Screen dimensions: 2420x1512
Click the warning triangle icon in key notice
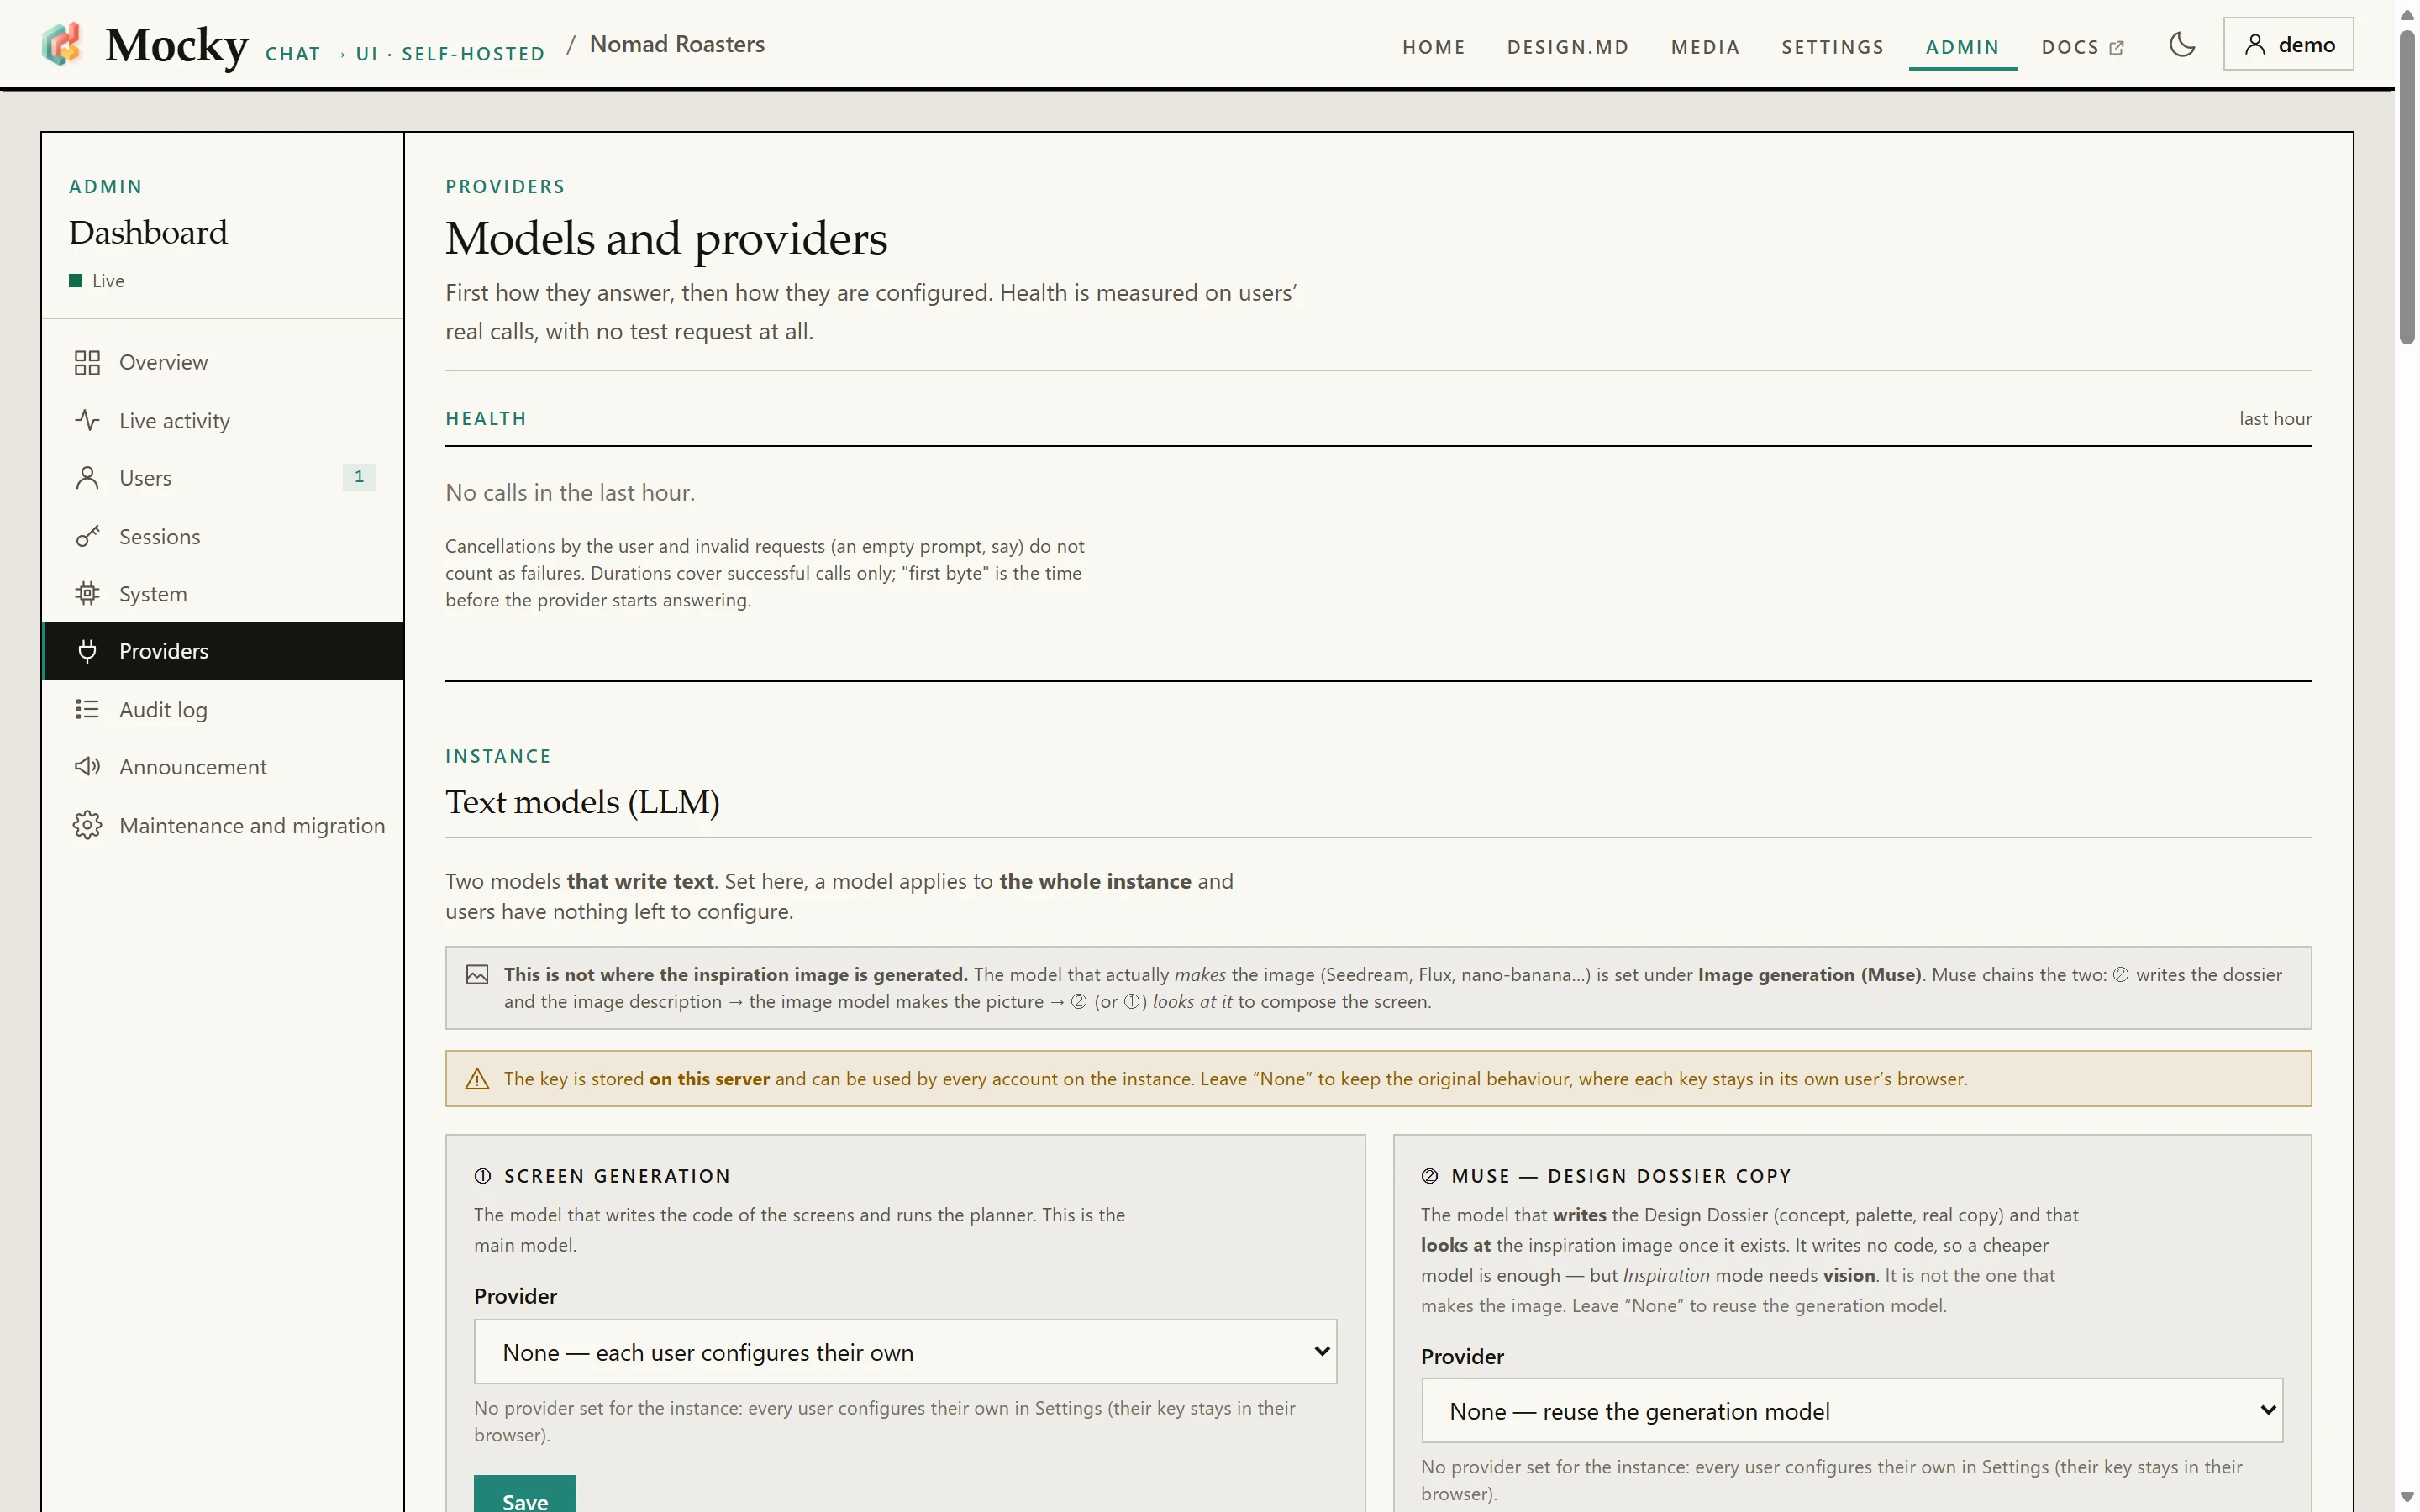click(477, 1079)
